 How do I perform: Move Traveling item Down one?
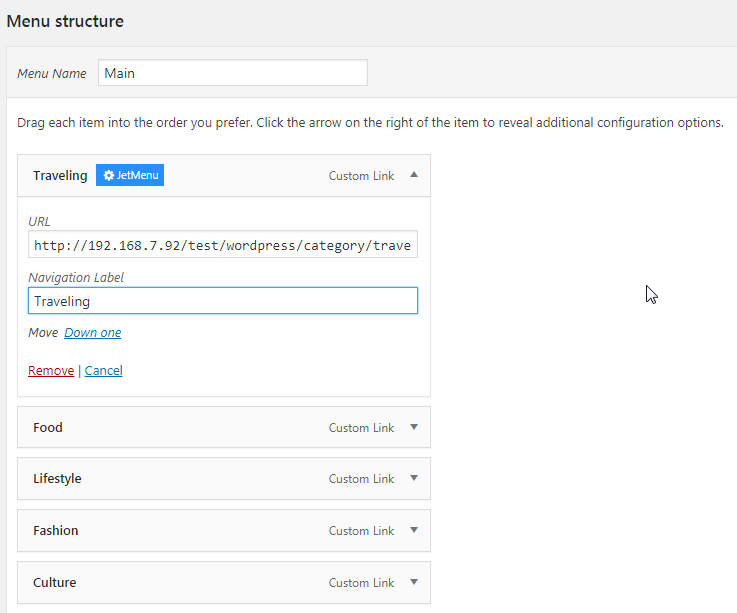coord(93,333)
